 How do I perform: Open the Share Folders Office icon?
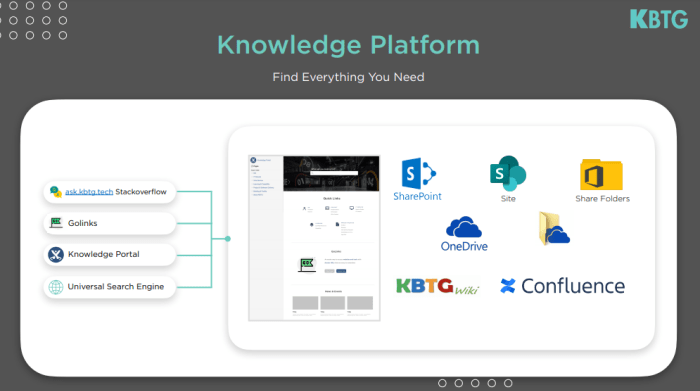coord(601,175)
